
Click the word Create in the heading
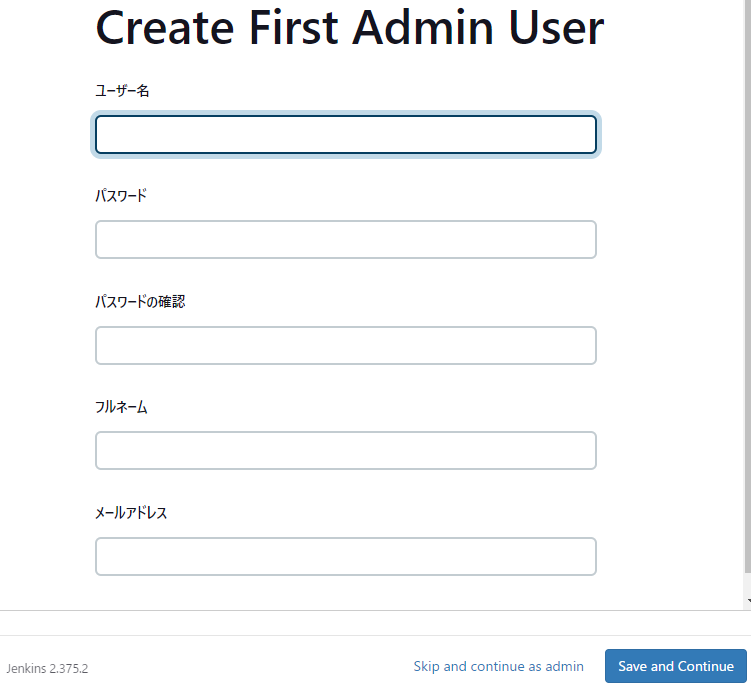(x=165, y=28)
